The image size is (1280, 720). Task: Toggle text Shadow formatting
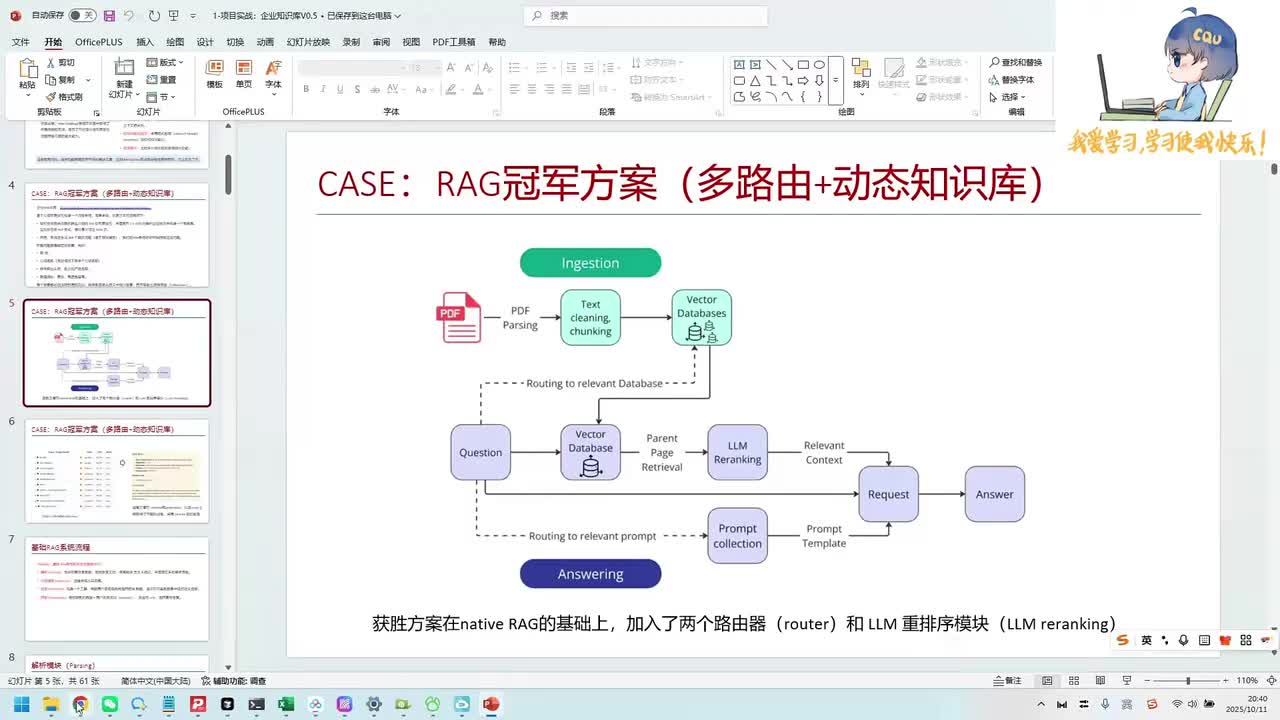tap(357, 89)
